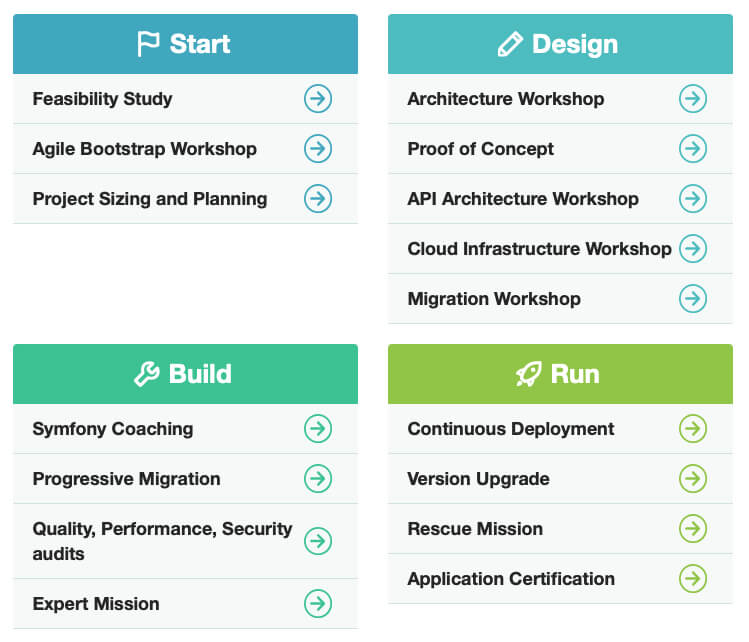
Task: Click the flag icon in Start header
Action: (x=148, y=44)
